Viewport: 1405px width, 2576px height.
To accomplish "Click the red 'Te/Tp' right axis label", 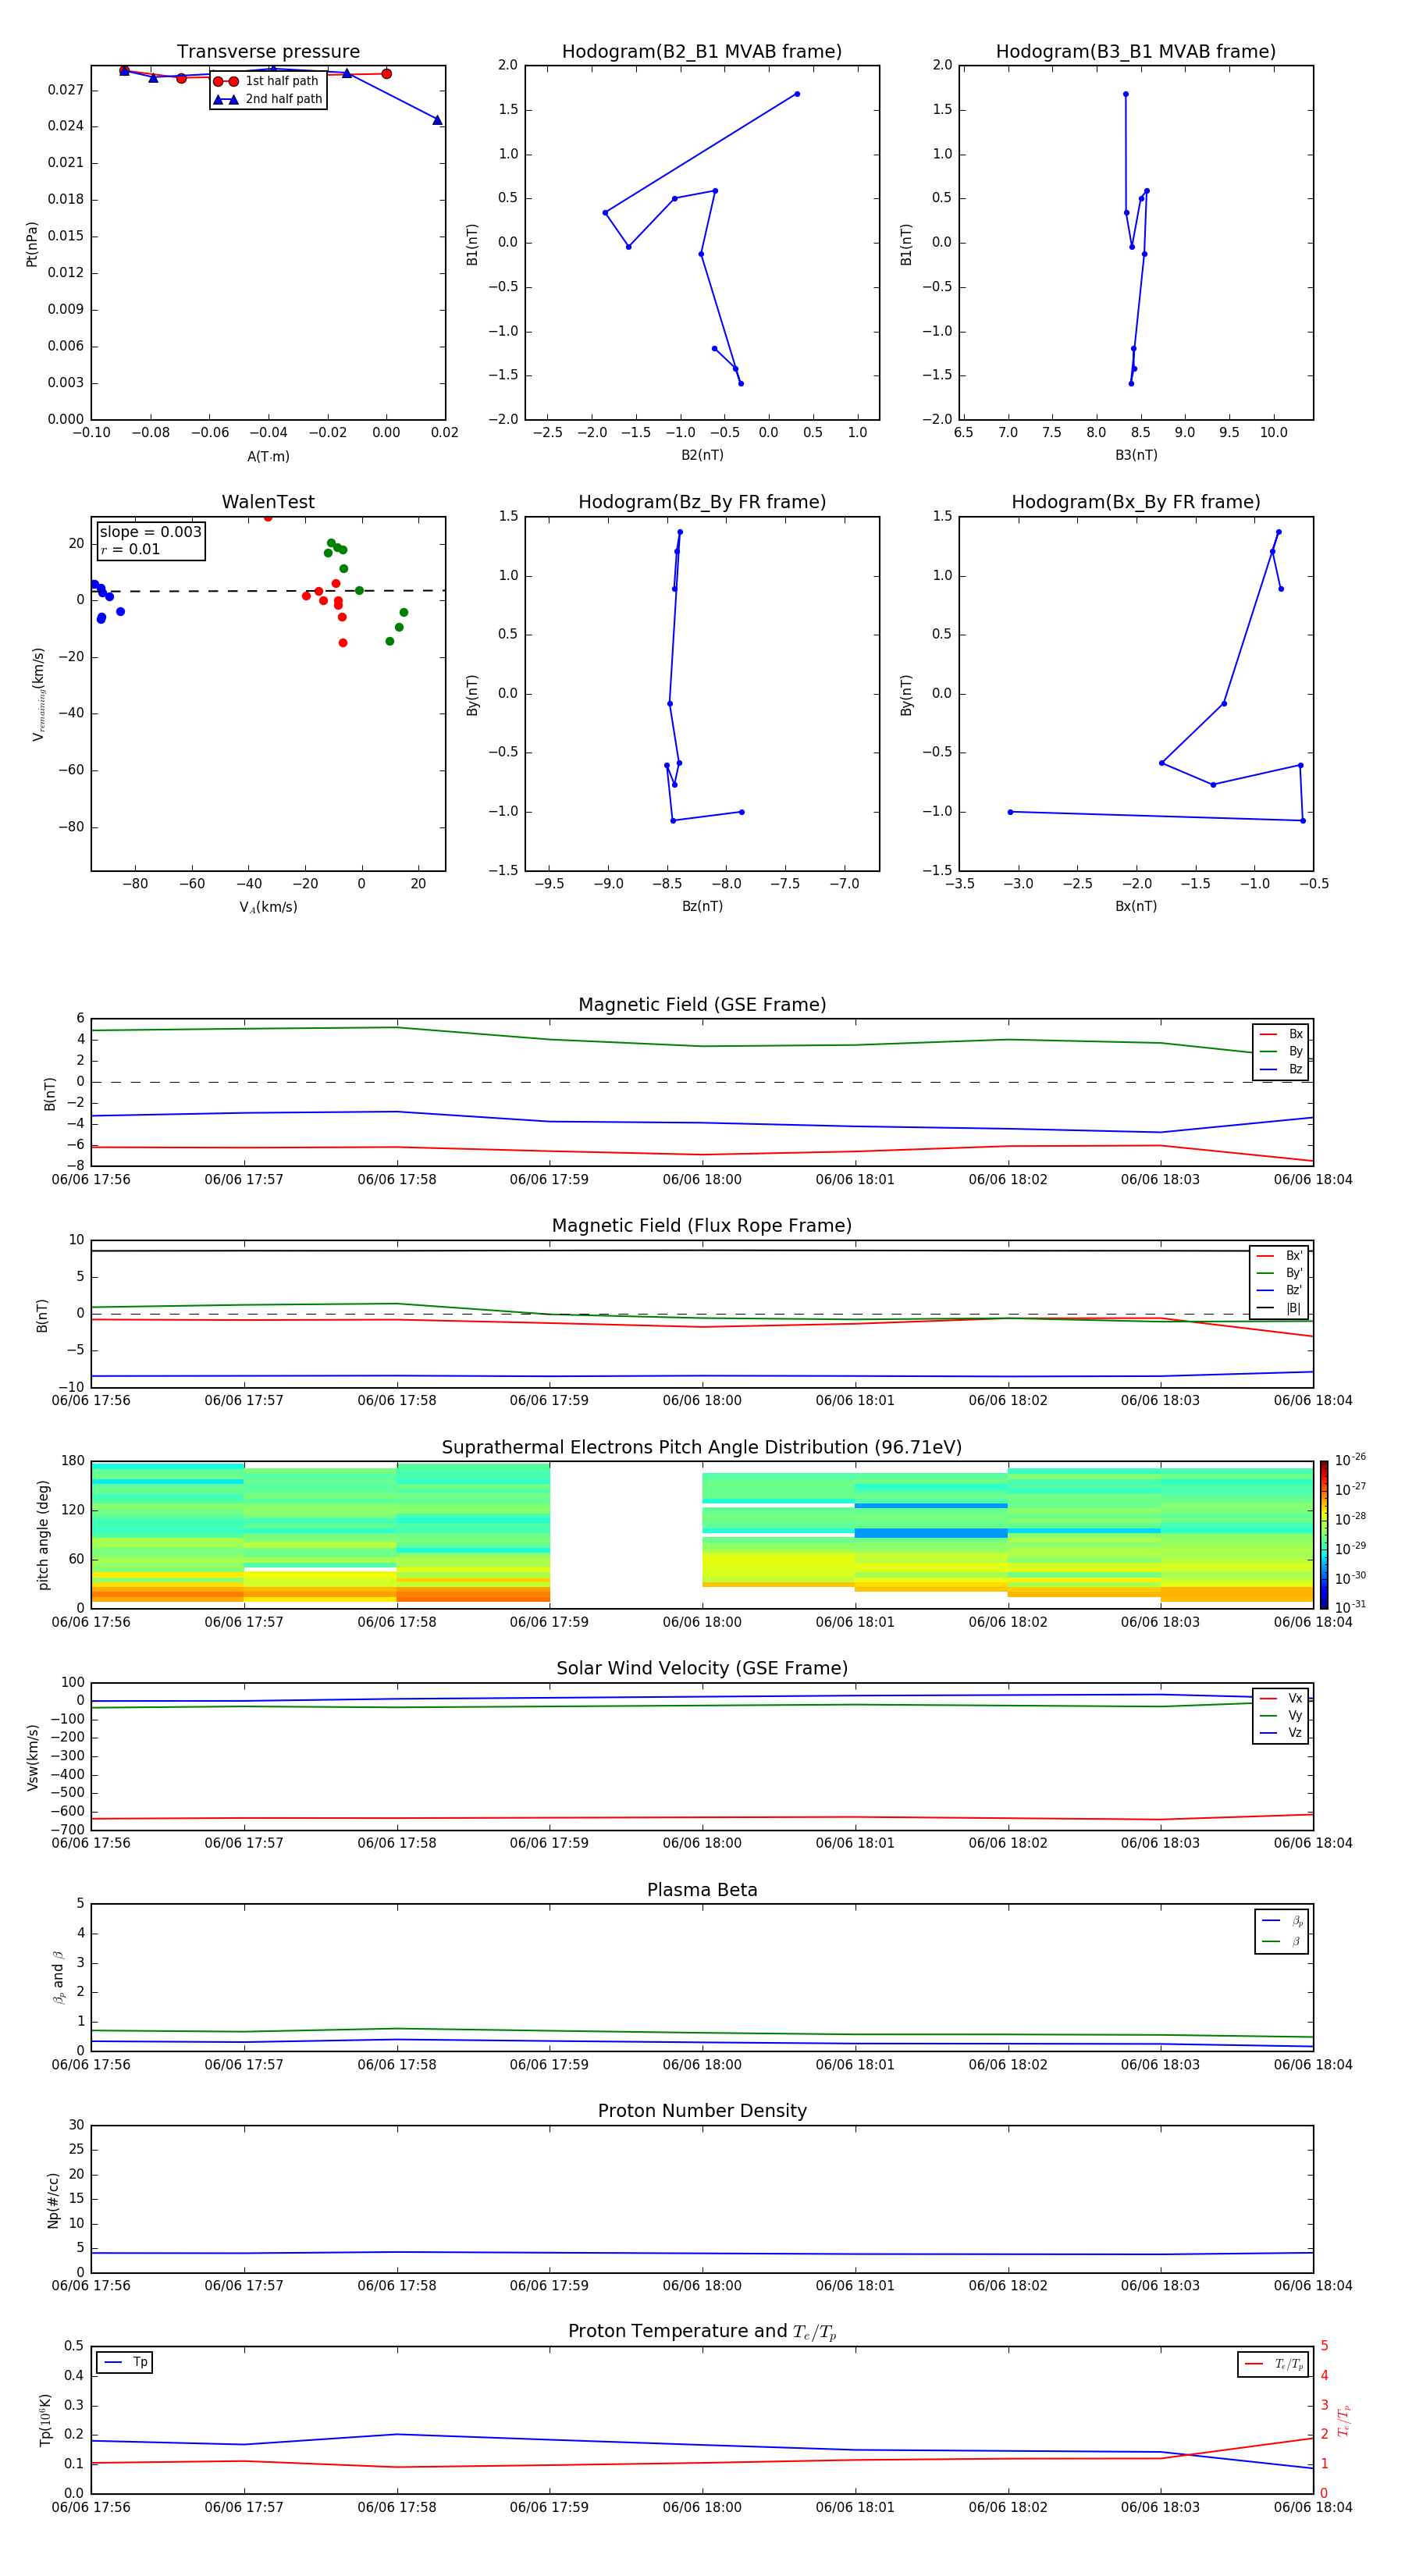I will [1344, 2420].
